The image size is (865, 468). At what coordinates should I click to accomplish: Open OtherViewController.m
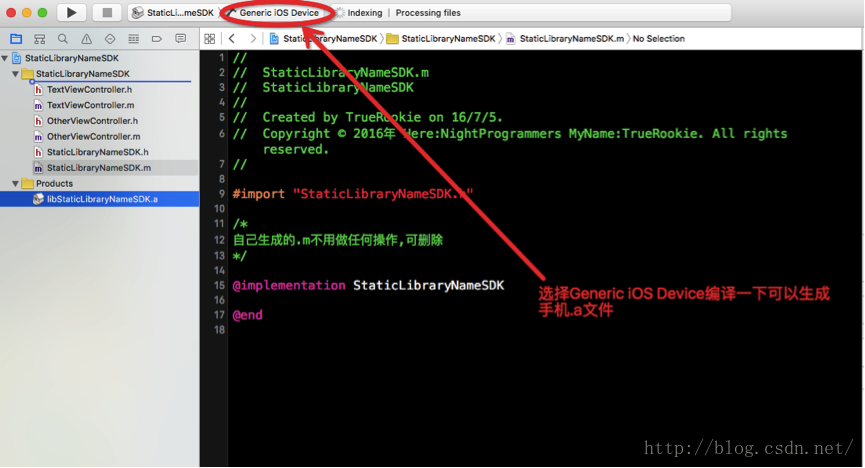tap(93, 136)
